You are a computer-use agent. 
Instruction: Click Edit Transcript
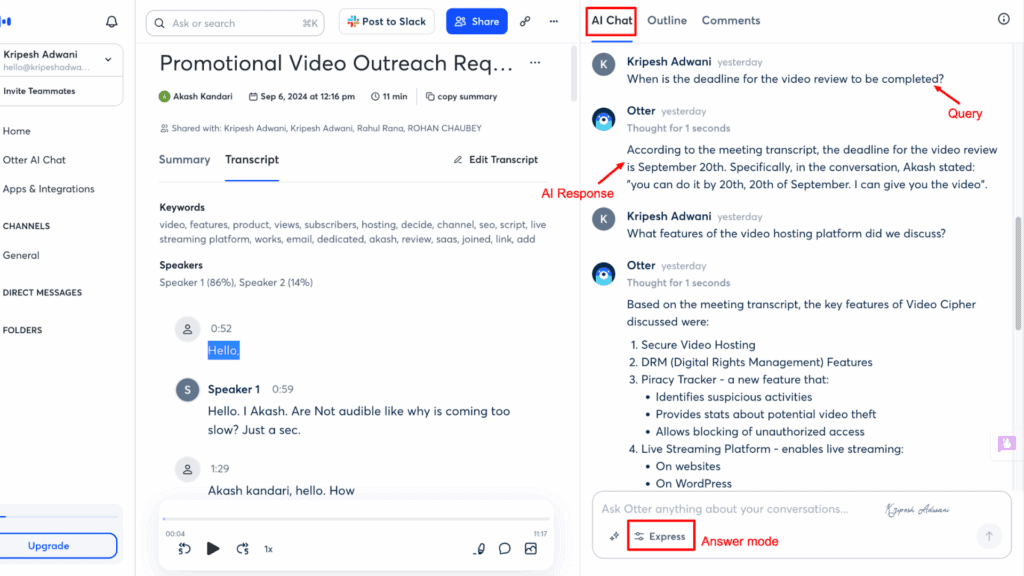tap(496, 159)
